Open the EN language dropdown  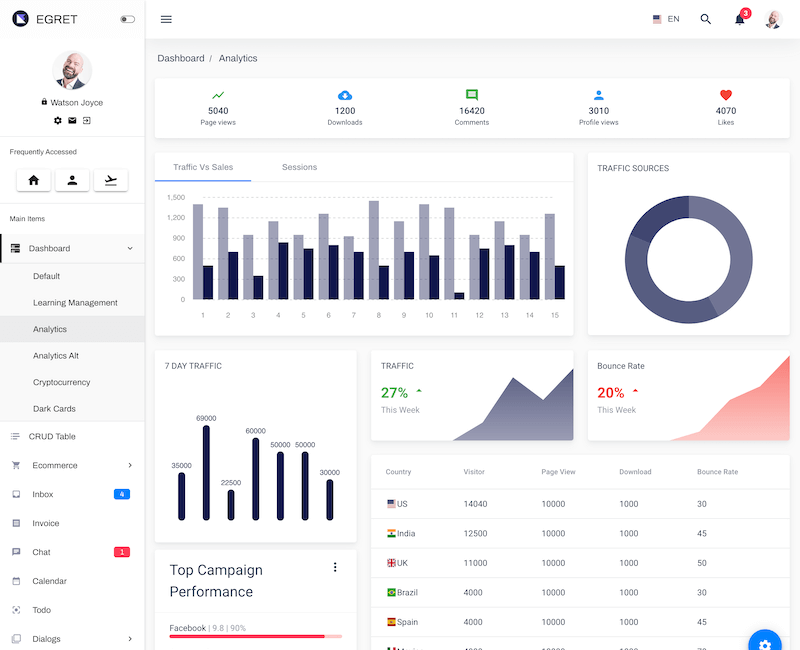pyautogui.click(x=666, y=19)
